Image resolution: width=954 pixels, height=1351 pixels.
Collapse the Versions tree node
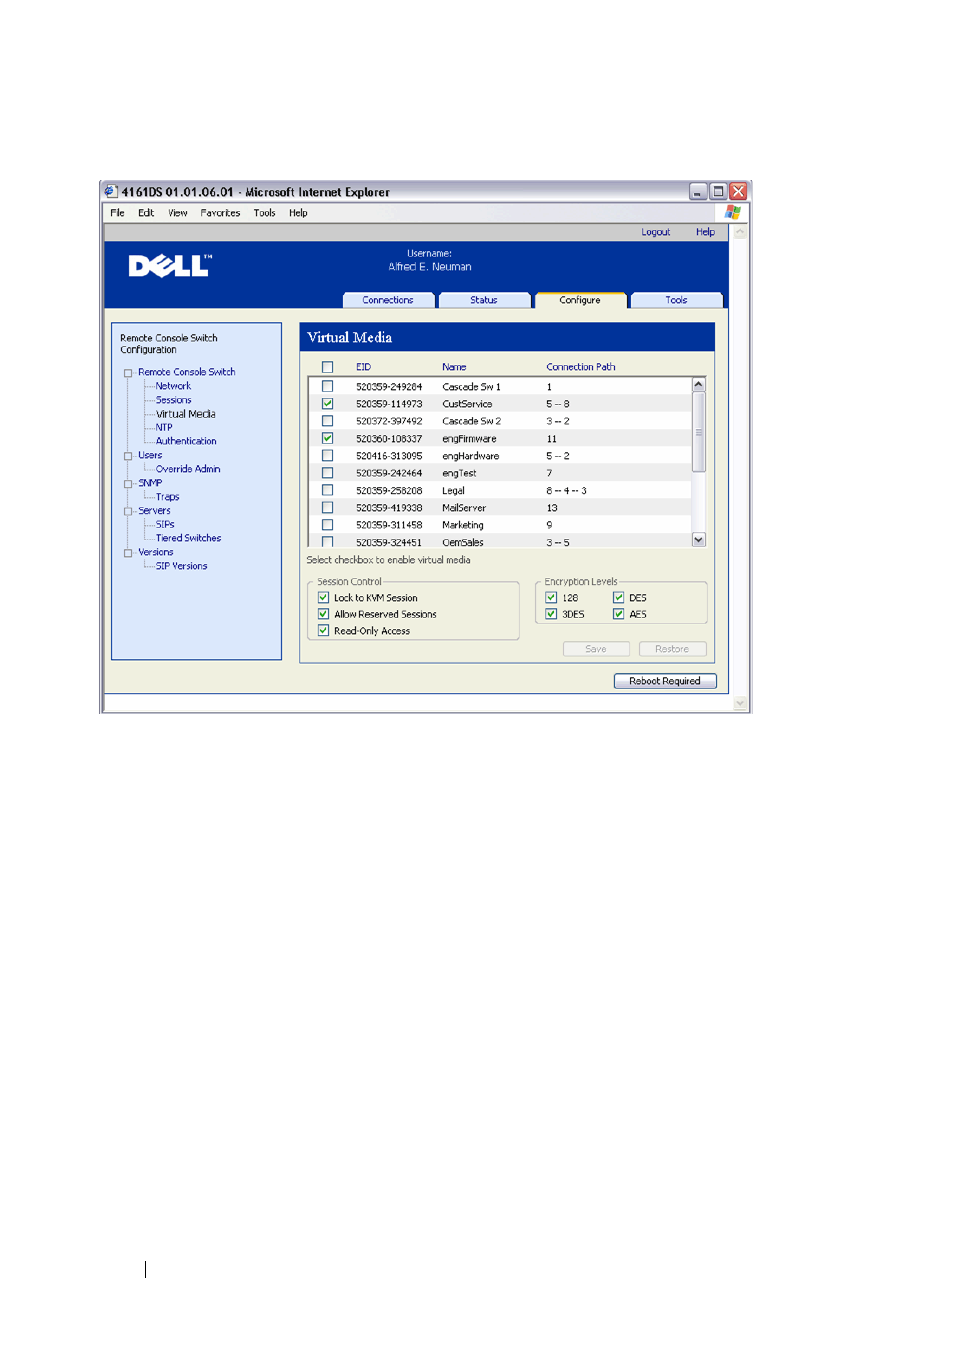tap(128, 553)
